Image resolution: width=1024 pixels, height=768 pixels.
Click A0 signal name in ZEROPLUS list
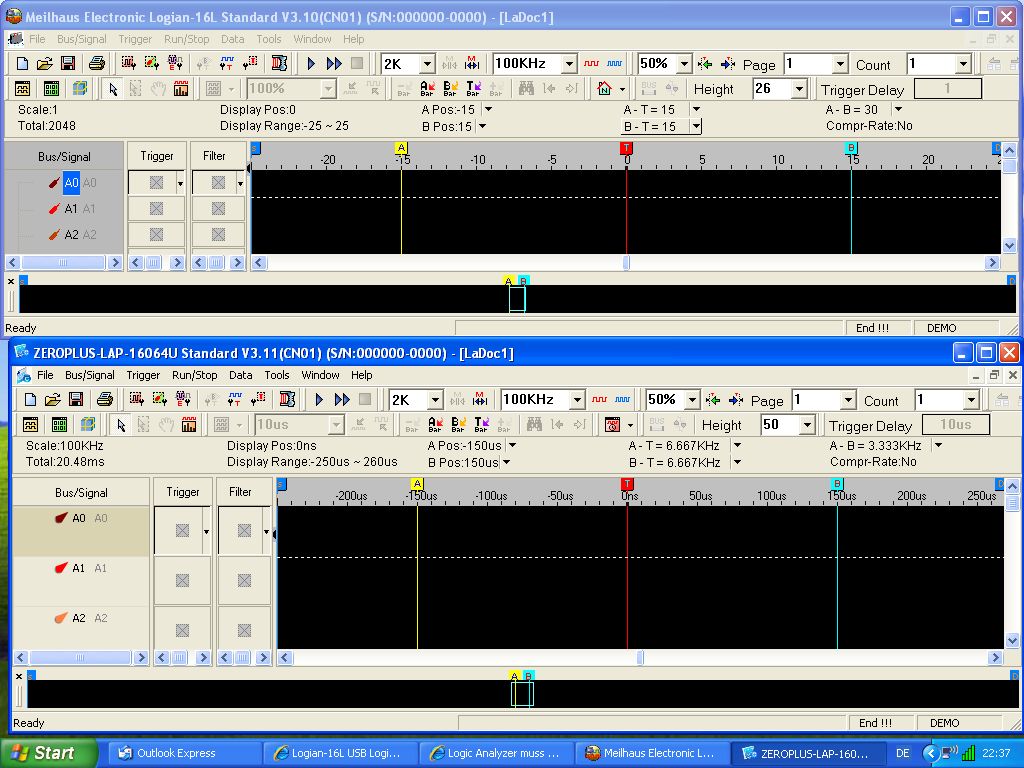tap(78, 518)
